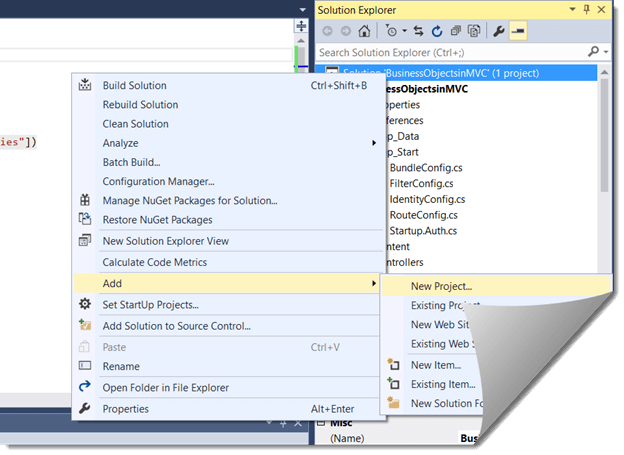Select the RouteConfig.cs file
This screenshot has height=455, width=624.
423,215
